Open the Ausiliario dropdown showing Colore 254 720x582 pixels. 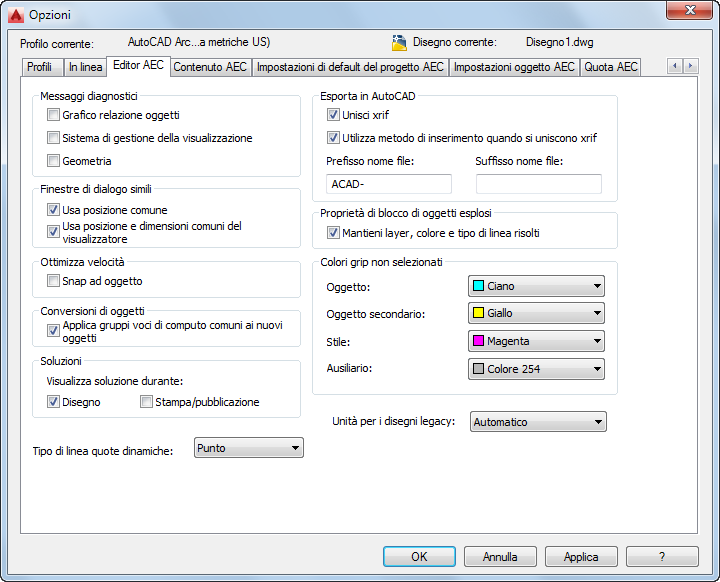[x=536, y=369]
